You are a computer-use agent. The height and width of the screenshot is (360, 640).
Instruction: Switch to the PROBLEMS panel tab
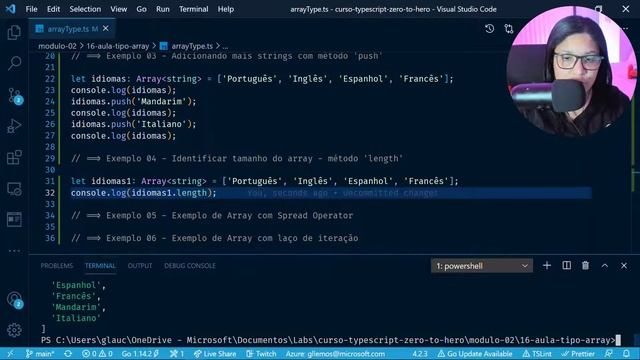[57, 266]
